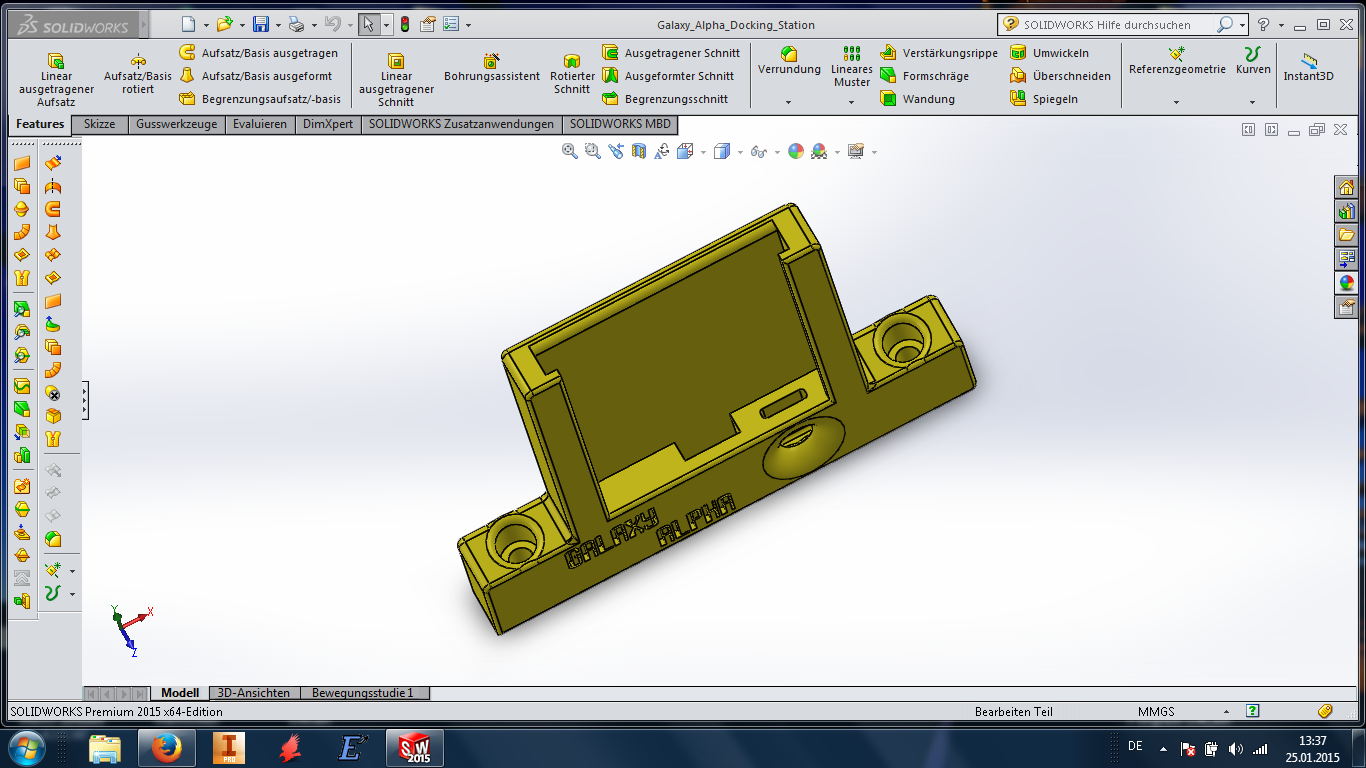
Task: Select Verstärkungsrippe tool
Action: click(938, 52)
